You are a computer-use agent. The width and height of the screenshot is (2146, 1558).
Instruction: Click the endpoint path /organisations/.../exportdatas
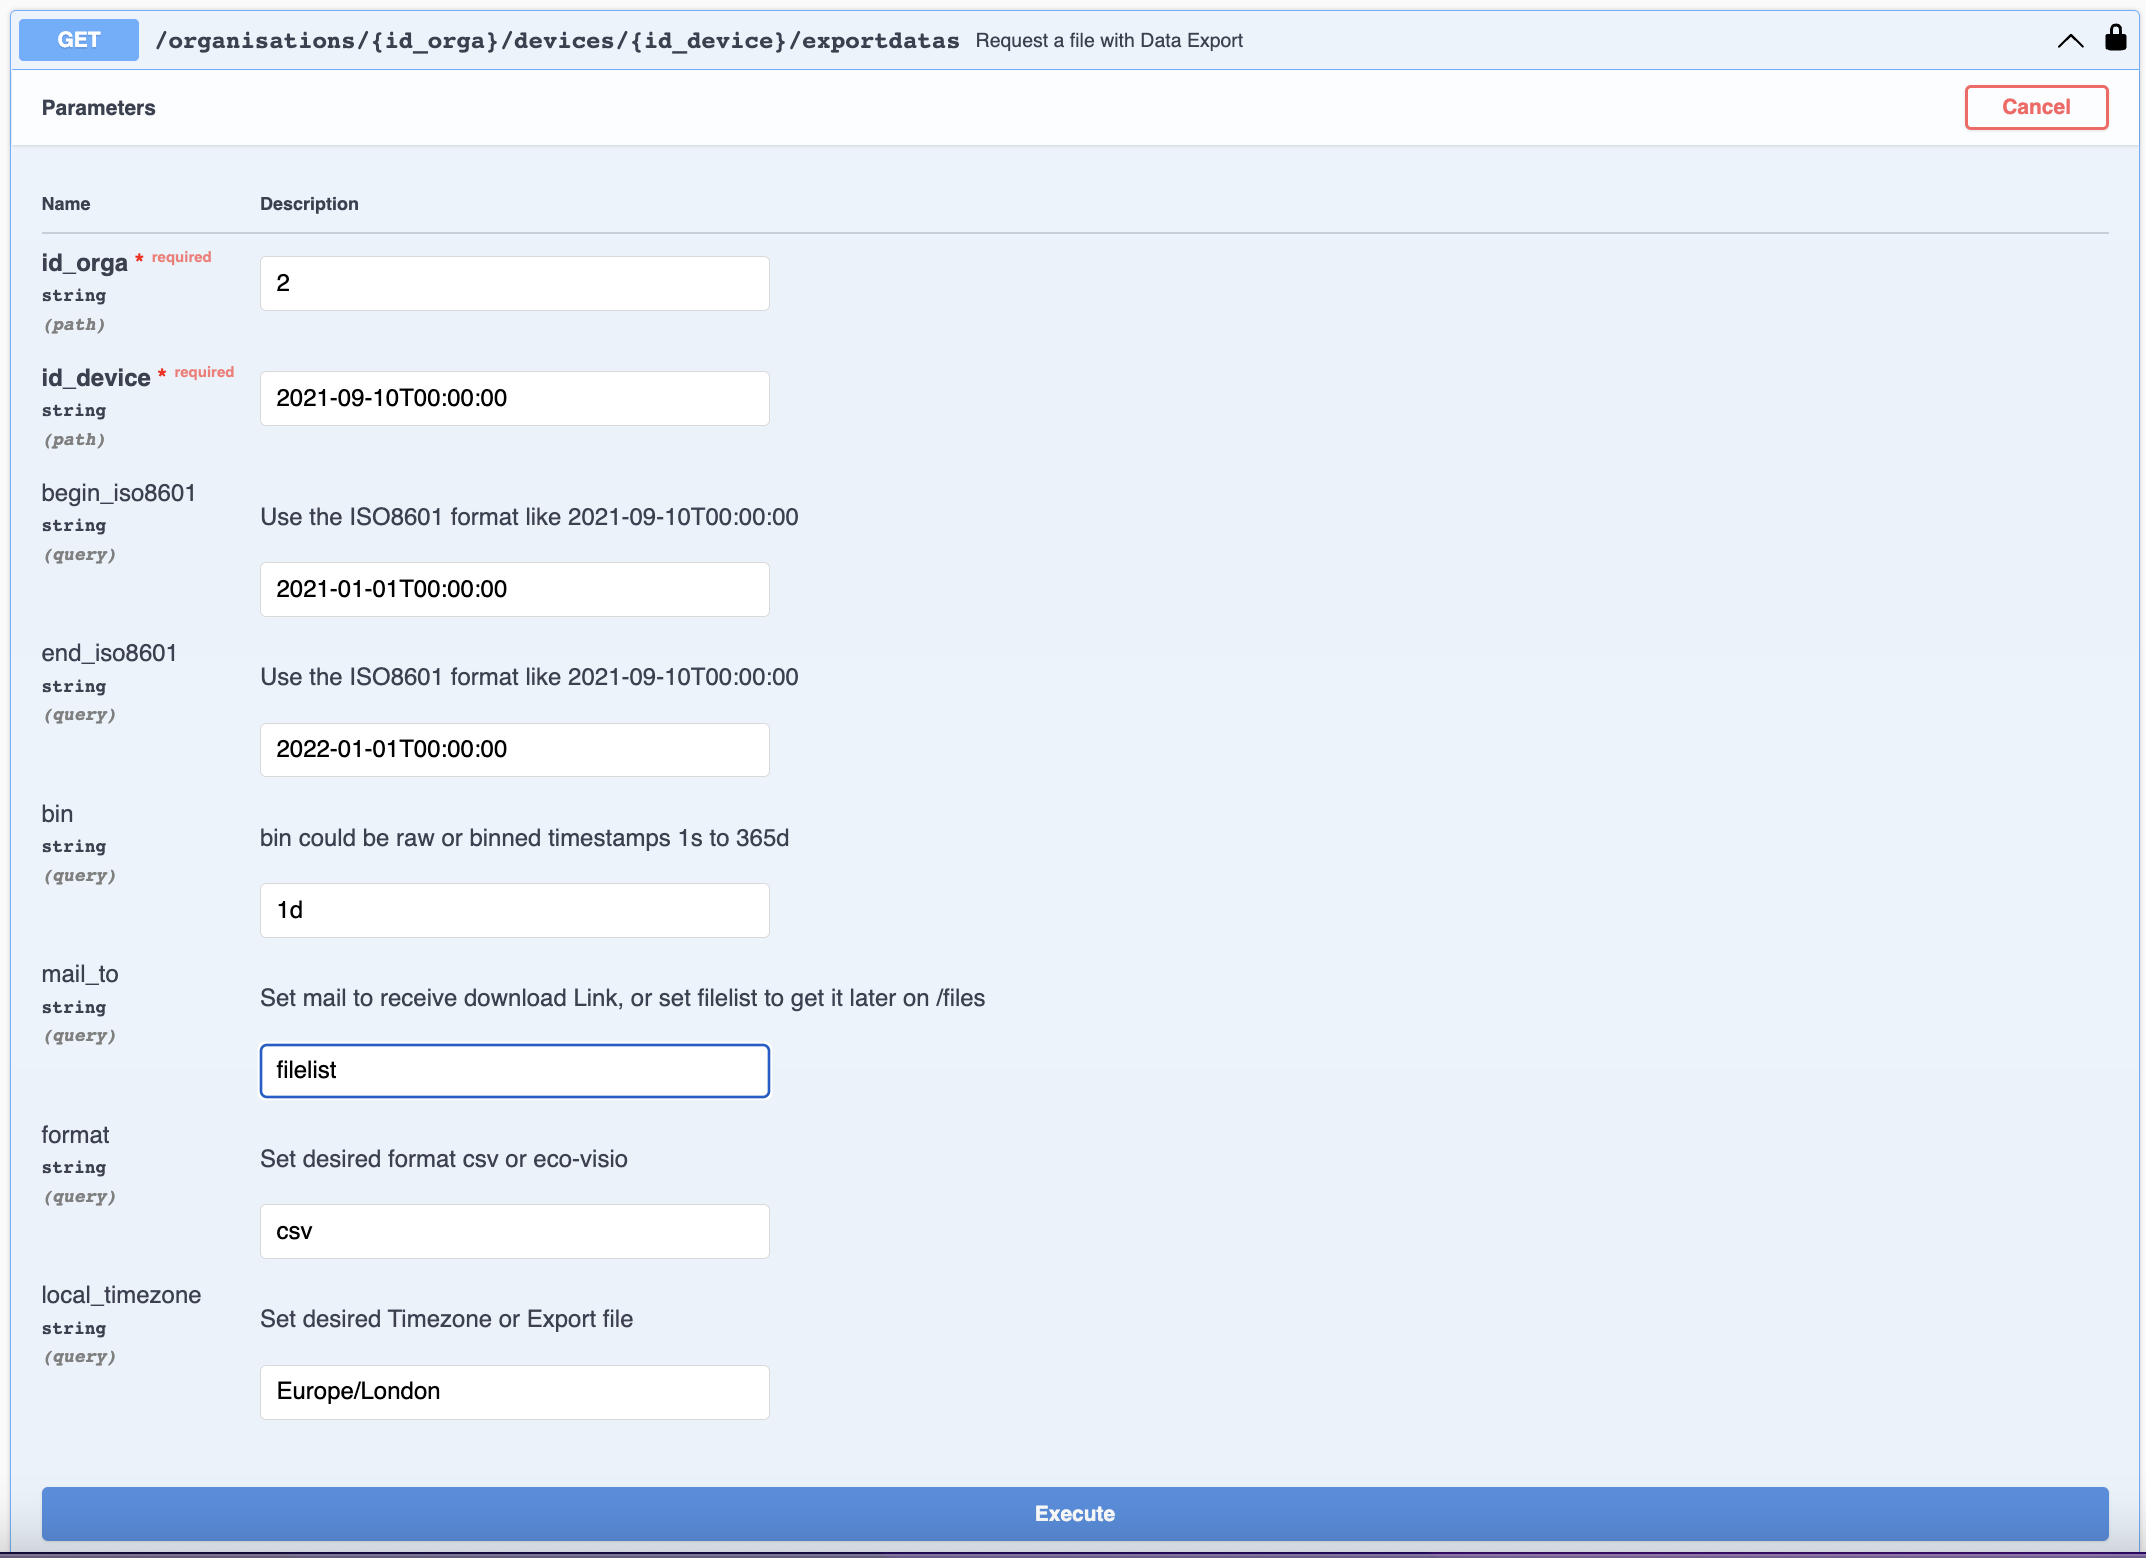[557, 41]
